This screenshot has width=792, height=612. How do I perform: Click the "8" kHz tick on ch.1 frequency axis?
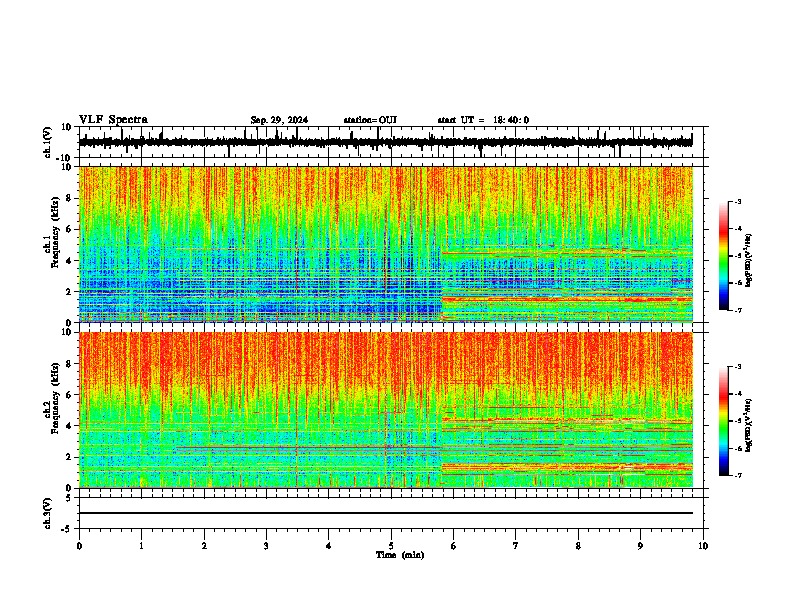point(70,198)
